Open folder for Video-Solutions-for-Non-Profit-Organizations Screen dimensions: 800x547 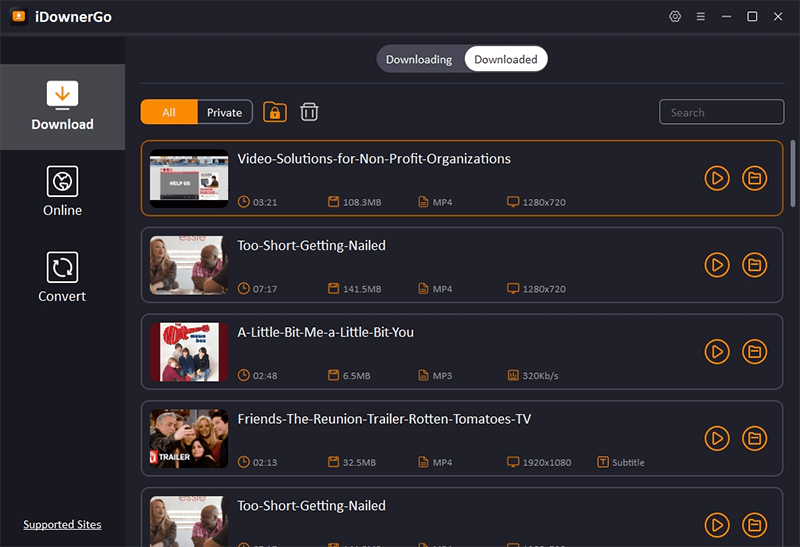tap(754, 178)
